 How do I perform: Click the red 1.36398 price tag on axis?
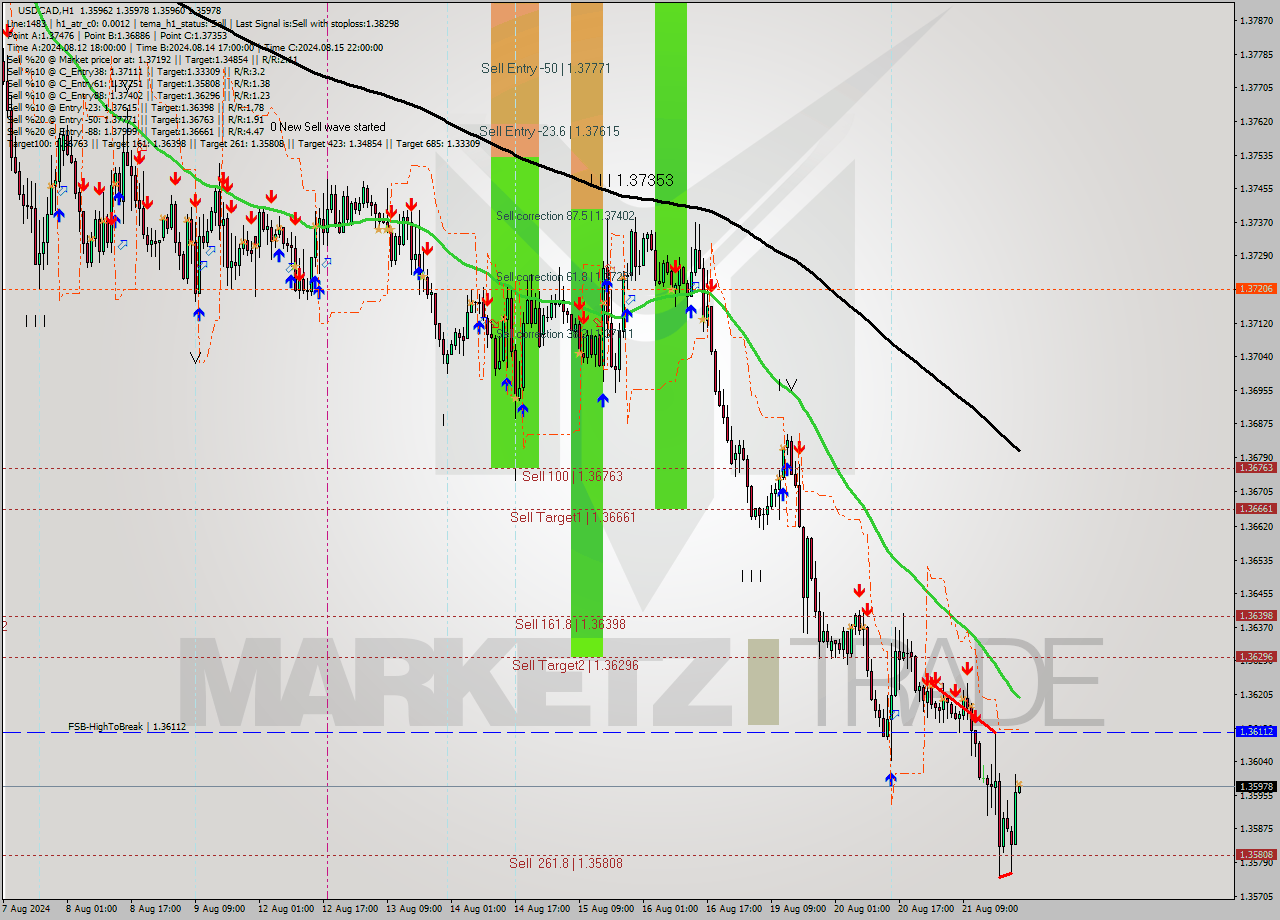(1256, 616)
